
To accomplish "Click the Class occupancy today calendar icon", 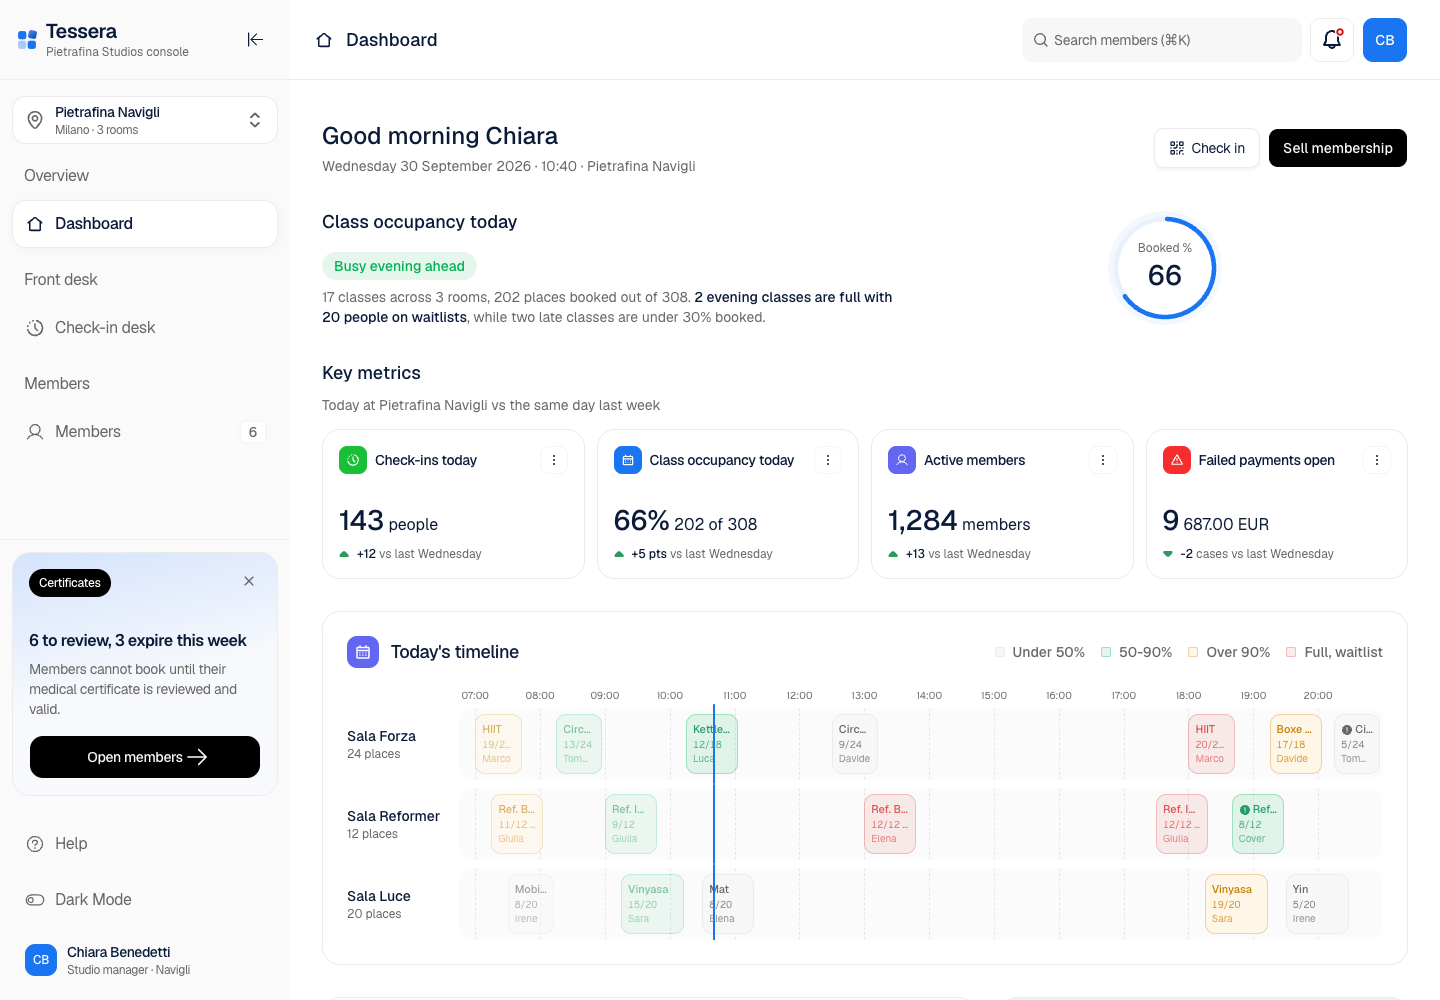I will coord(628,460).
